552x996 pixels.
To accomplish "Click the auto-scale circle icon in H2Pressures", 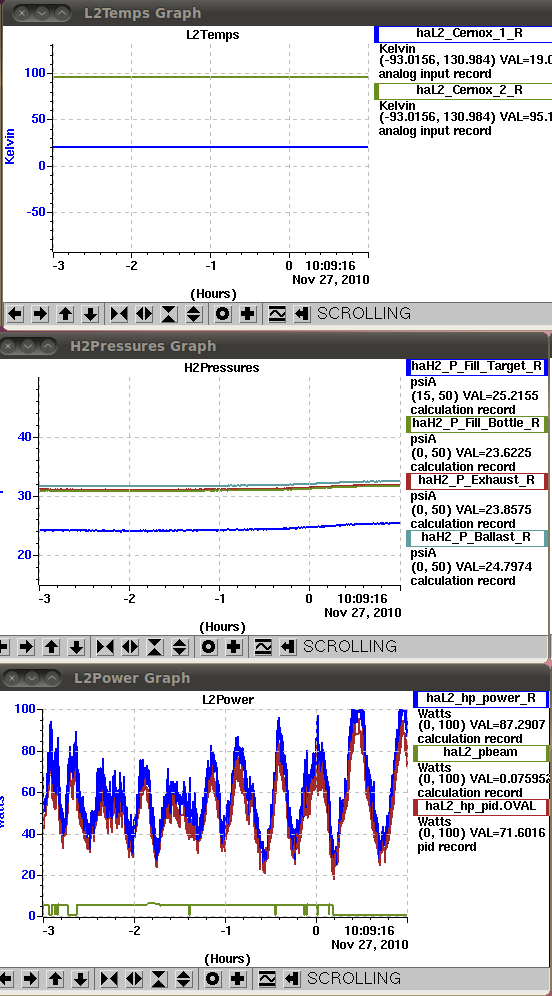I will click(x=208, y=647).
